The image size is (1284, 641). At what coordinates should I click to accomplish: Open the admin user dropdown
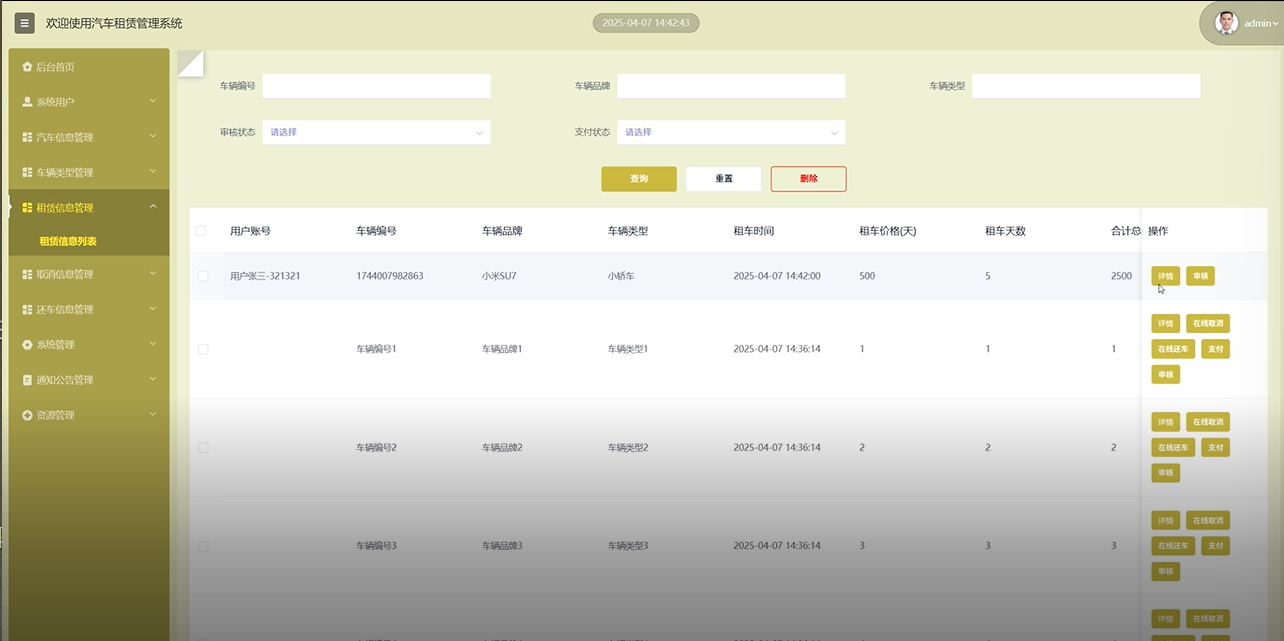[1260, 23]
